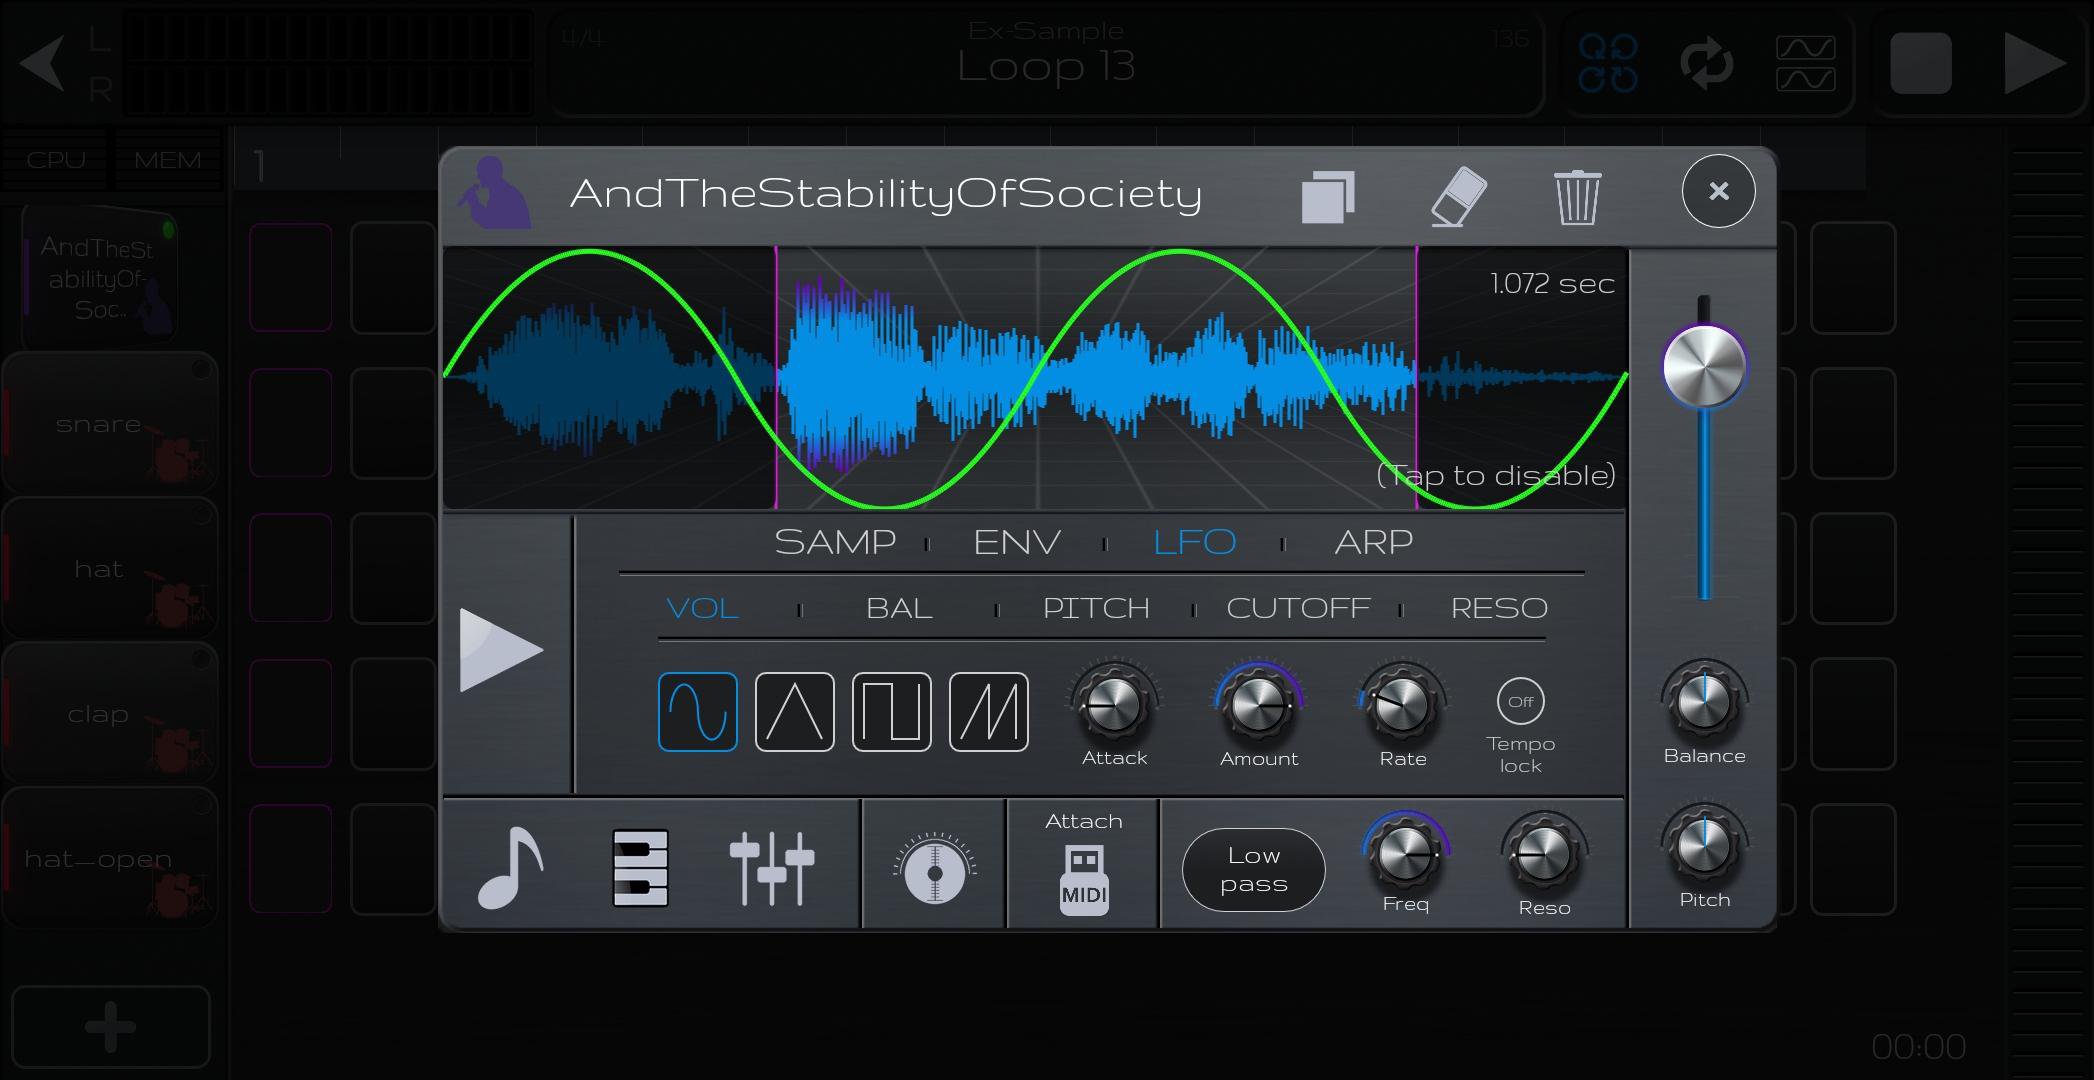Switch to the ENV tab
The image size is (2094, 1080).
click(1016, 542)
